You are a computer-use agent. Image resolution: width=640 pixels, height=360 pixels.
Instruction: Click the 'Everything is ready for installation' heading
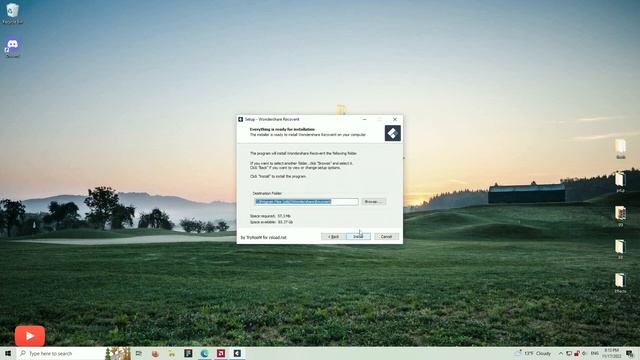pos(282,129)
